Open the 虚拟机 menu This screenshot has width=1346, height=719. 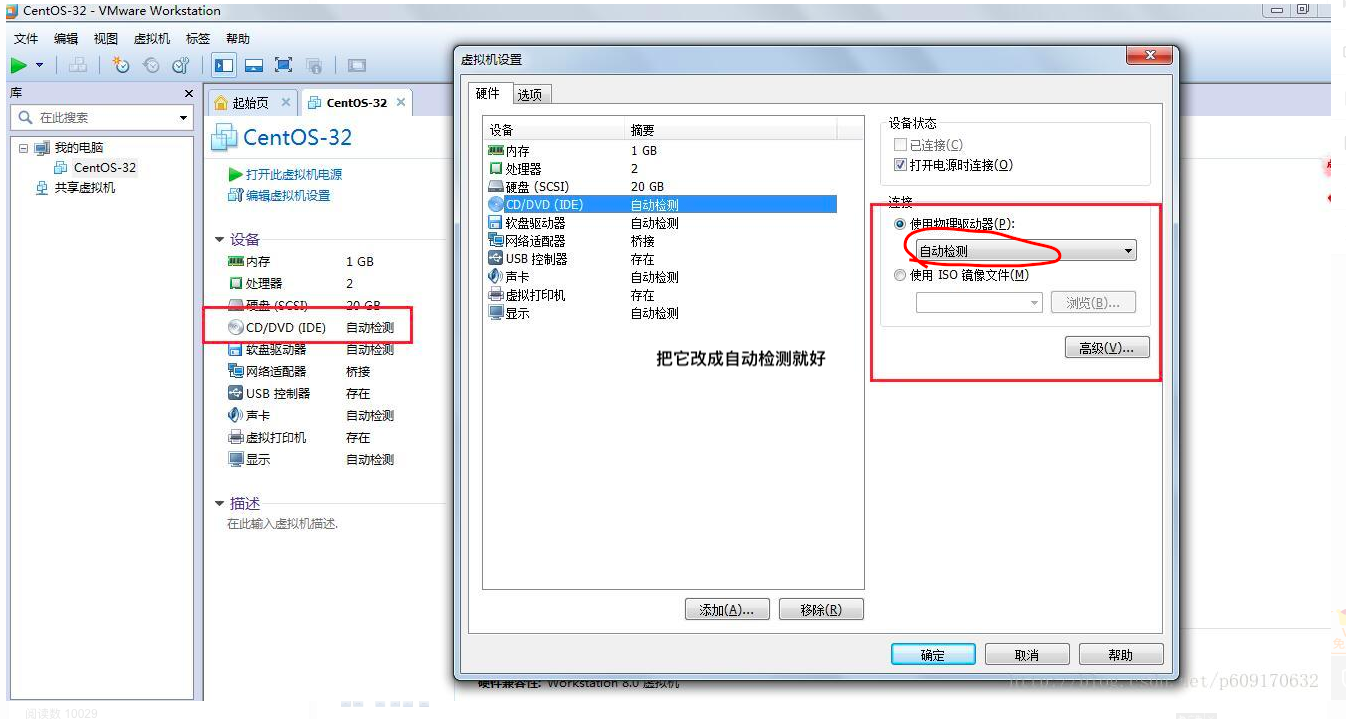coord(152,38)
